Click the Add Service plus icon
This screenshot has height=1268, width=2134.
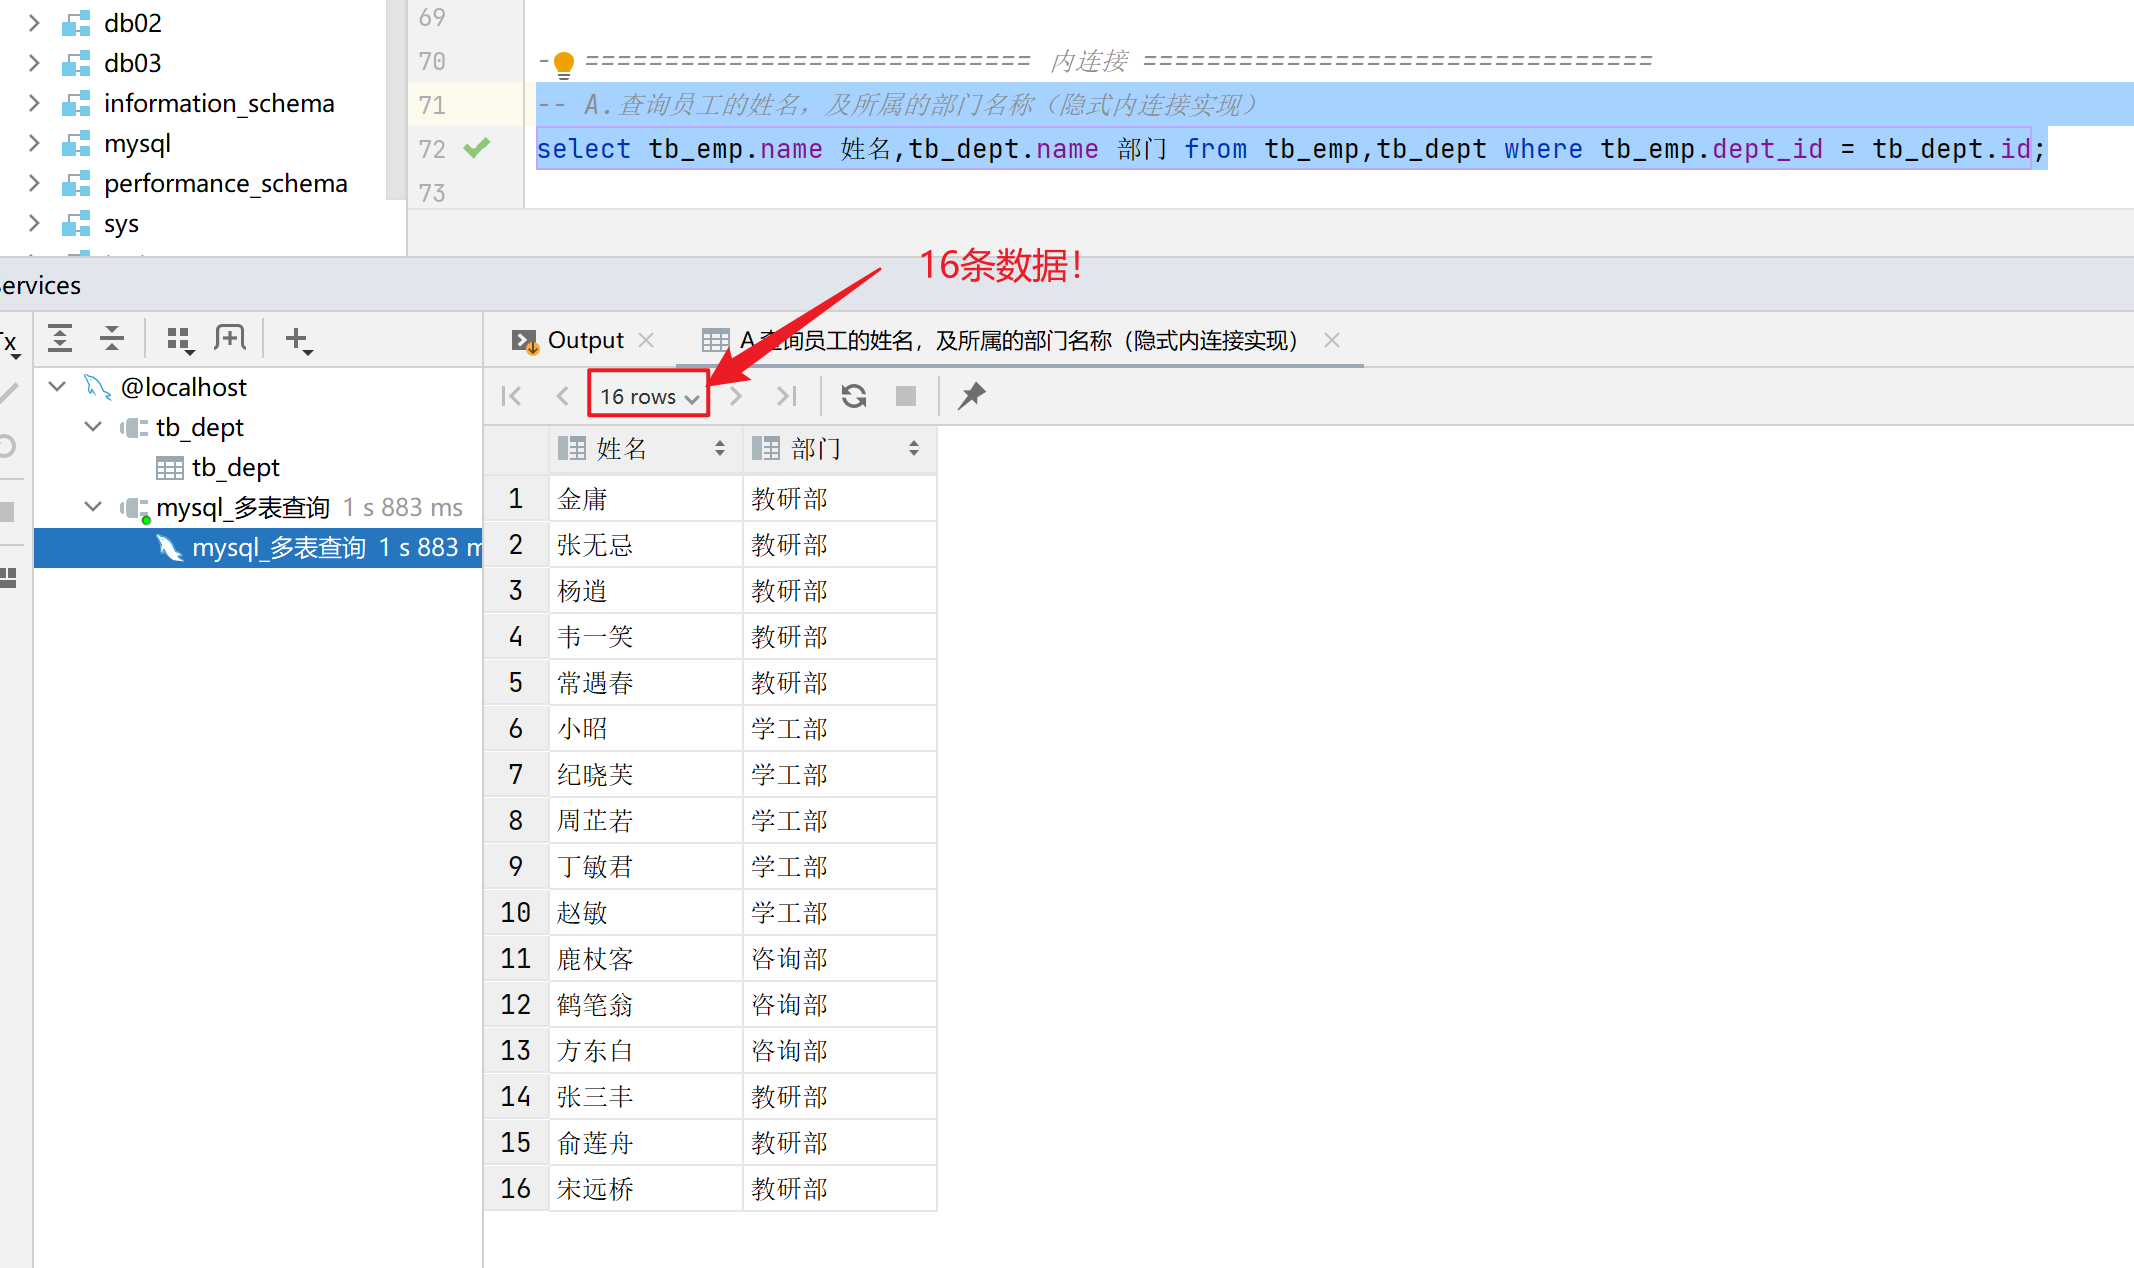[x=298, y=340]
